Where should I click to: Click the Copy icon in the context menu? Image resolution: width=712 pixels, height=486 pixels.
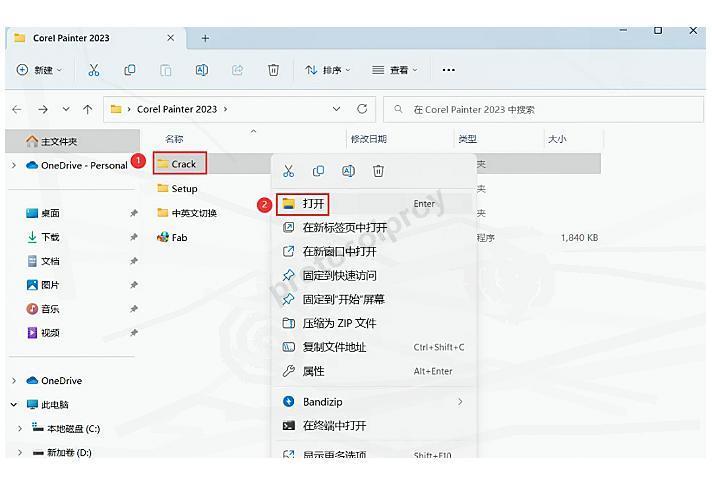tap(318, 171)
